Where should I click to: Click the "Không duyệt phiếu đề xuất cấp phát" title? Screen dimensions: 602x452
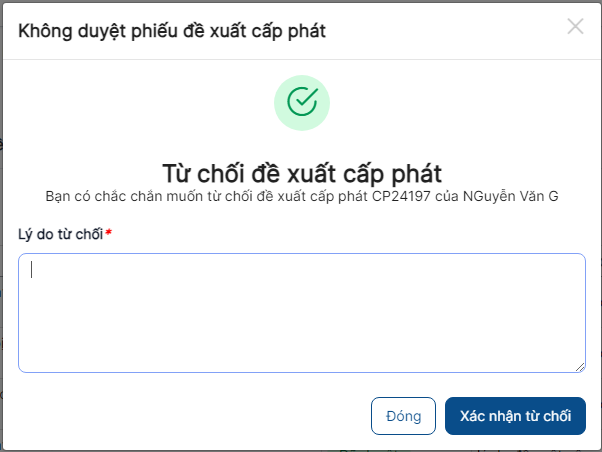[x=172, y=31]
